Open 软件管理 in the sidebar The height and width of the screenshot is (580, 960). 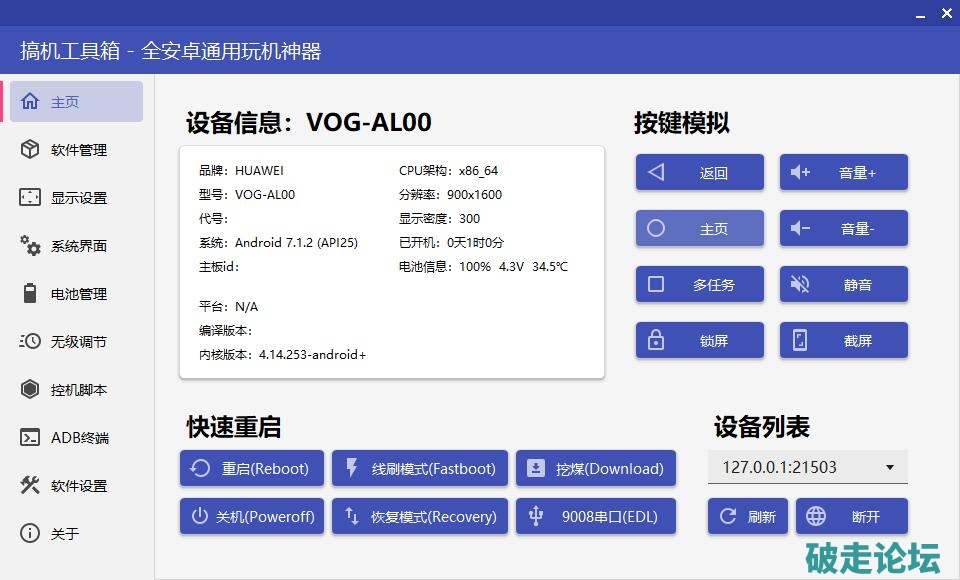click(x=78, y=150)
